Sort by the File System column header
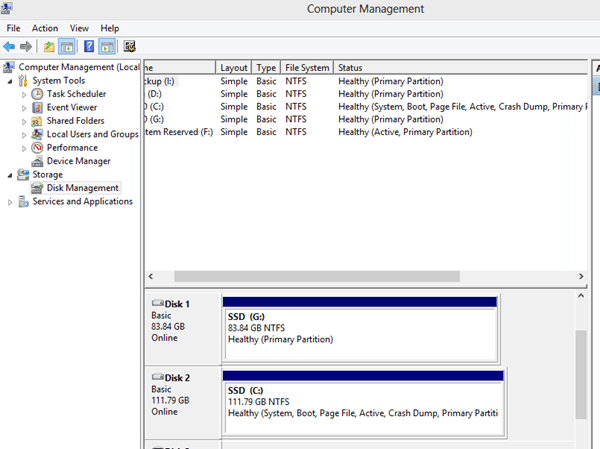The width and height of the screenshot is (600, 449). [307, 68]
